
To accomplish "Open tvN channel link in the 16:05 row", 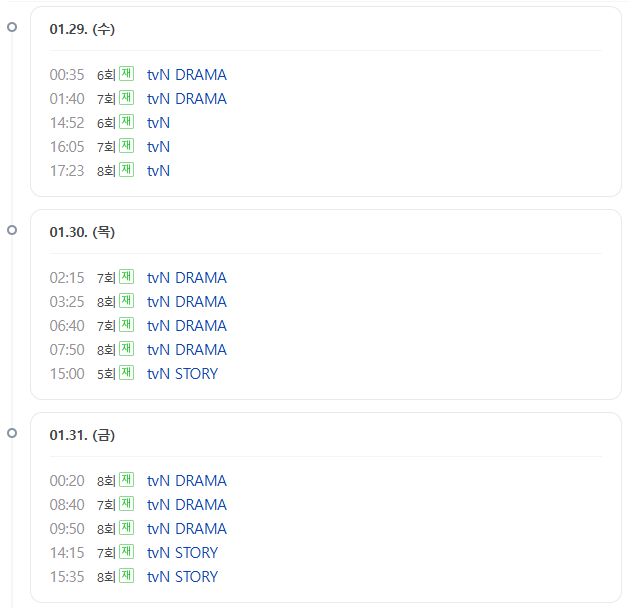I will coord(158,147).
